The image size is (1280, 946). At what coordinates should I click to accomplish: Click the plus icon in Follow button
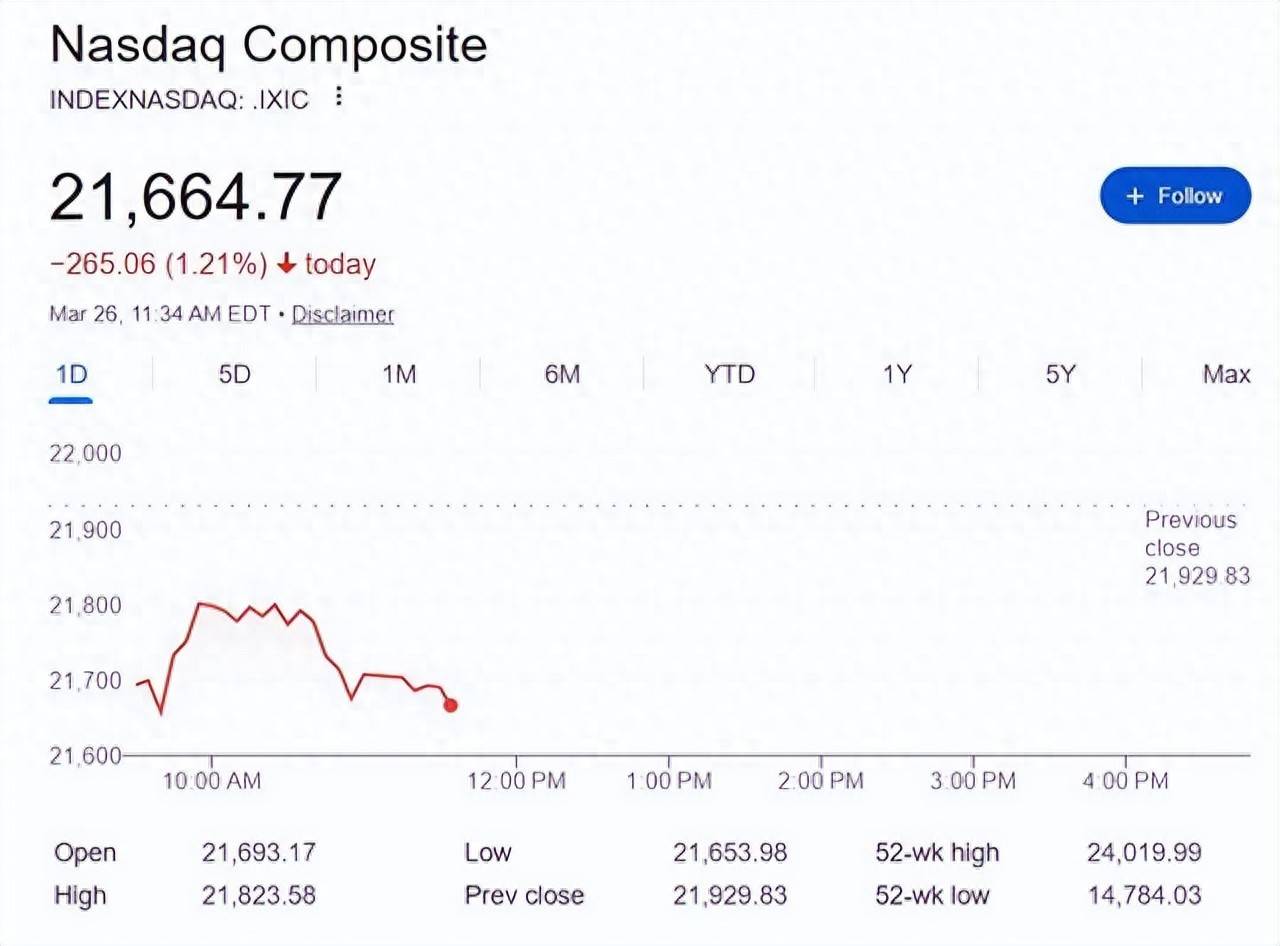coord(1134,196)
